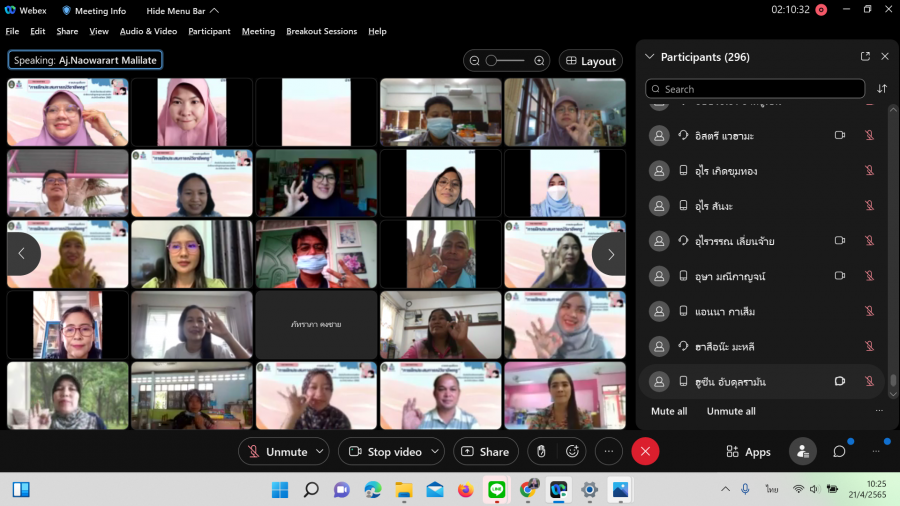
Task: Click the video grid zoom slider
Action: click(505, 61)
